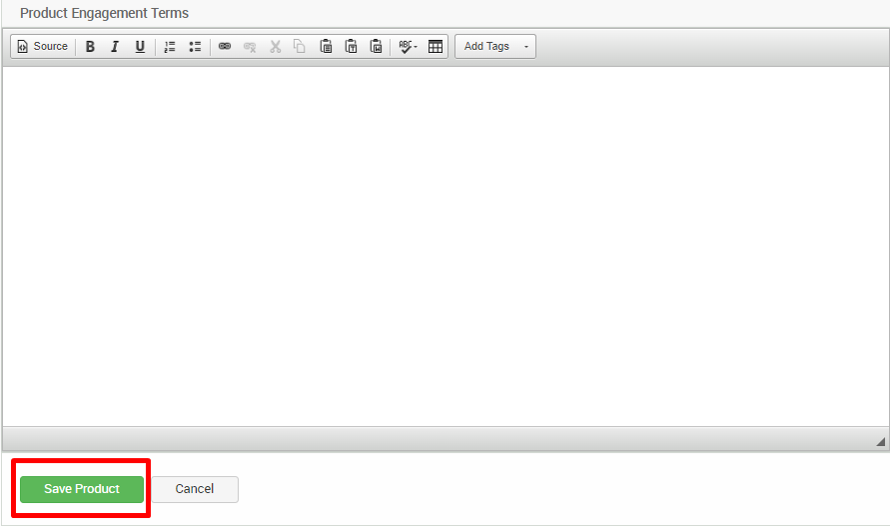Open the spell check ABC dropdown
This screenshot has width=890, height=528.
point(408,47)
